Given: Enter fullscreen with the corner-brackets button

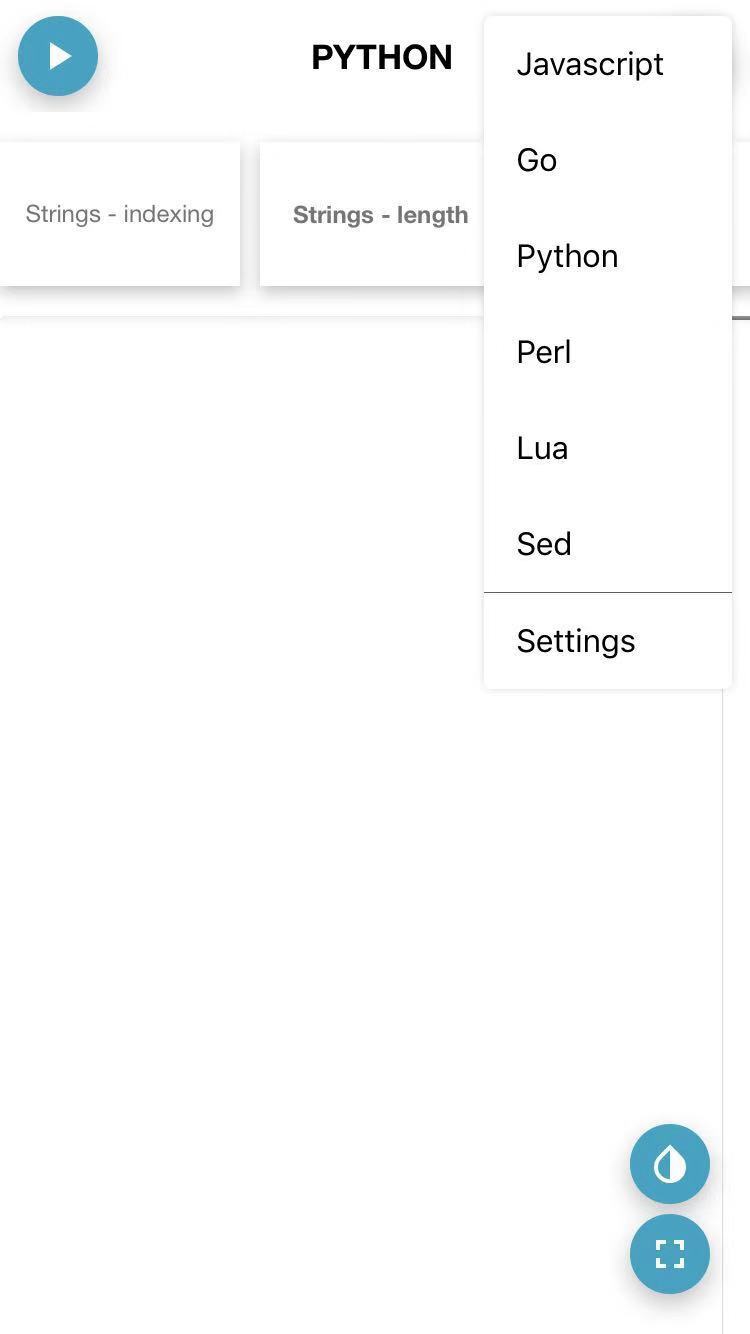Looking at the screenshot, I should point(670,1254).
